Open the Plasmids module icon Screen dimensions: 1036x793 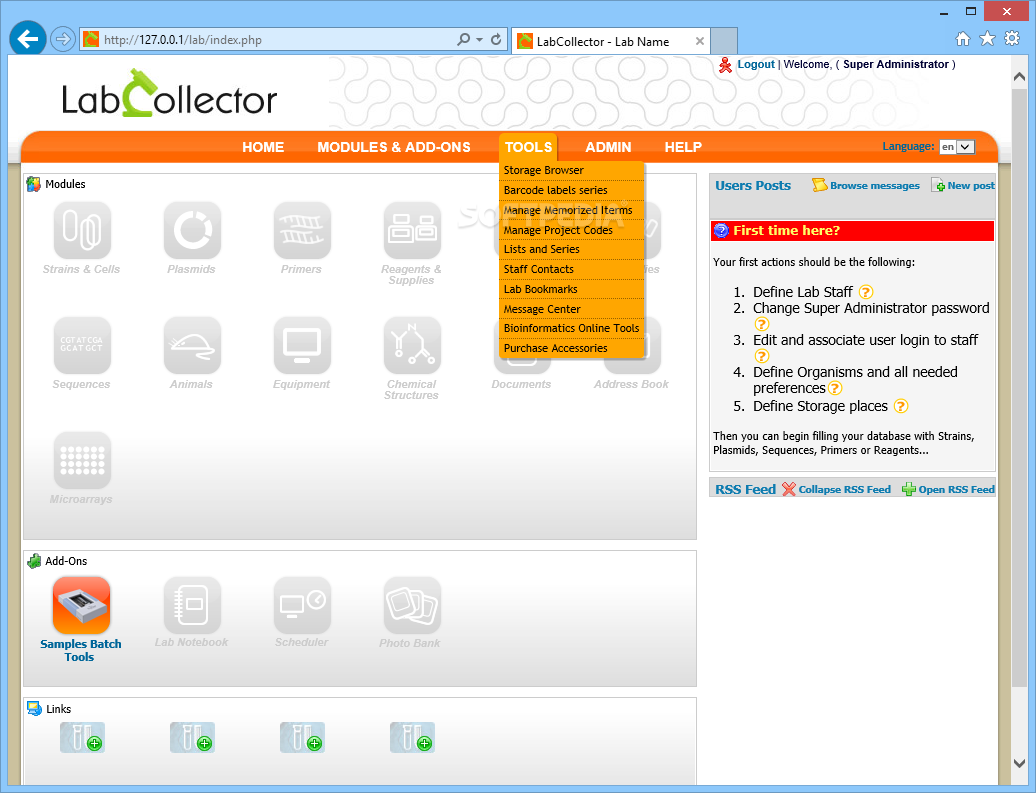pos(192,230)
